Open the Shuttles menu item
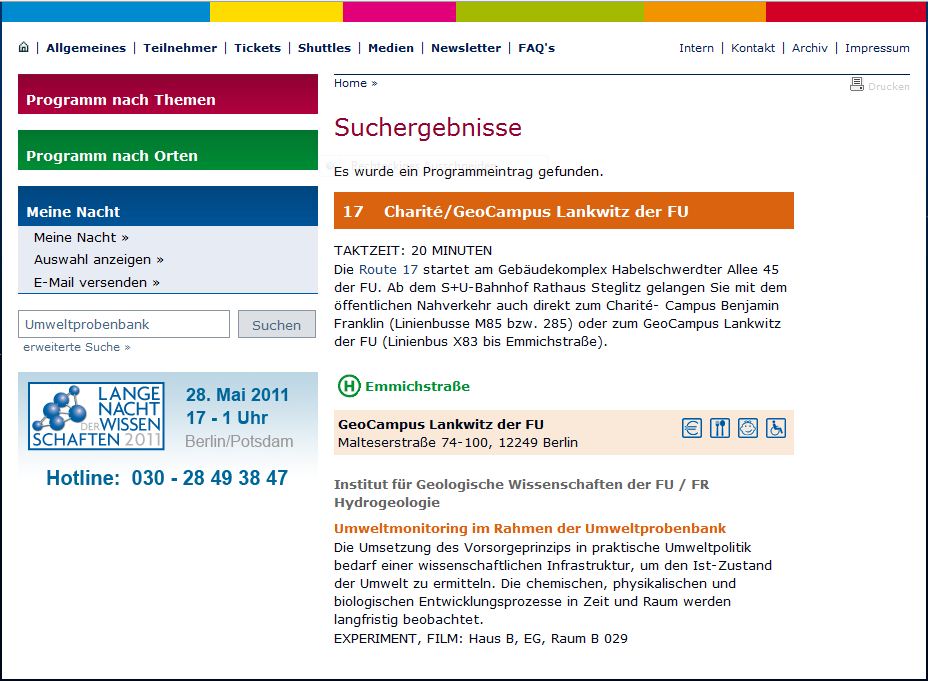 pos(324,48)
